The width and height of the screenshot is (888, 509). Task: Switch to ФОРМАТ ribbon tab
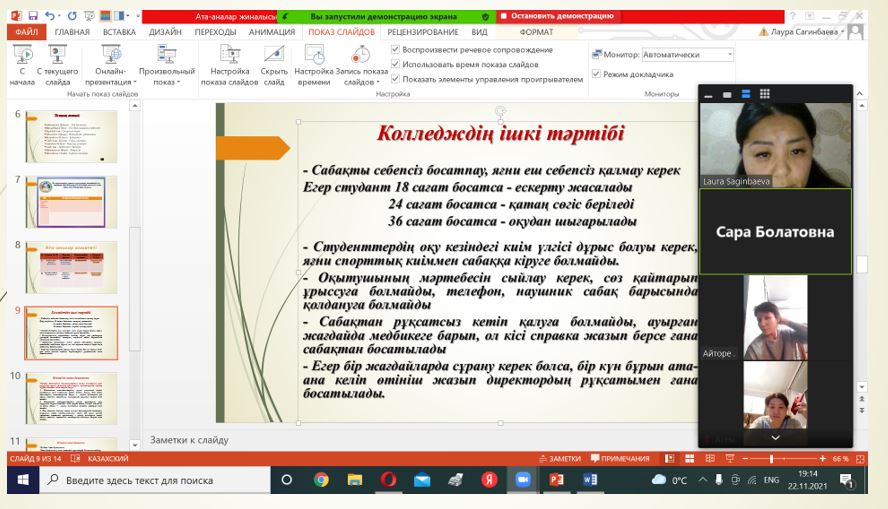pos(536,32)
